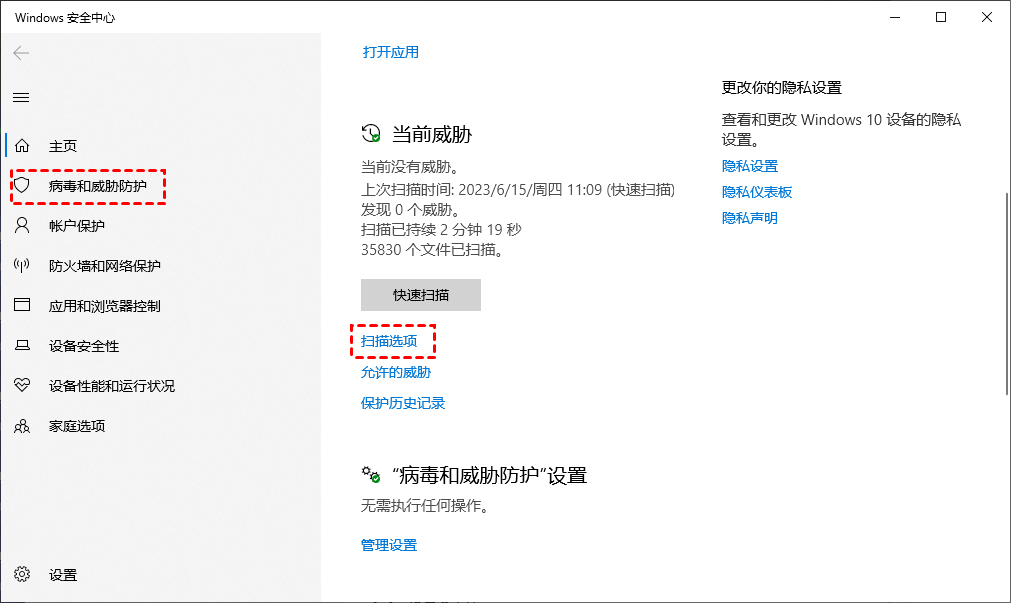This screenshot has height=603, width=1011.
Task: Click the "病毒和威胁防护"设置 heading
Action: pos(490,475)
